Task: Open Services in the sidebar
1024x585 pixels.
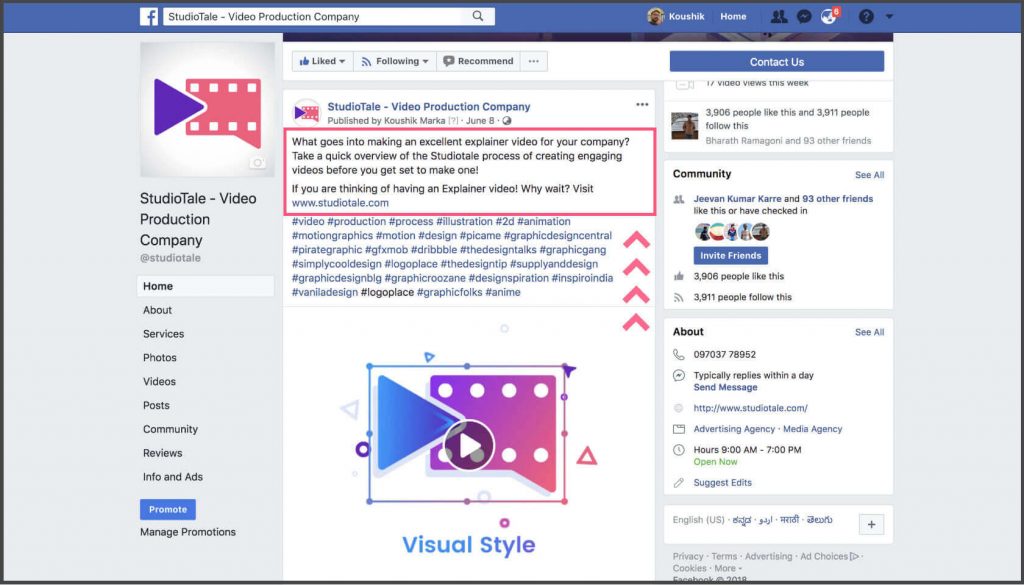Action: (x=163, y=334)
